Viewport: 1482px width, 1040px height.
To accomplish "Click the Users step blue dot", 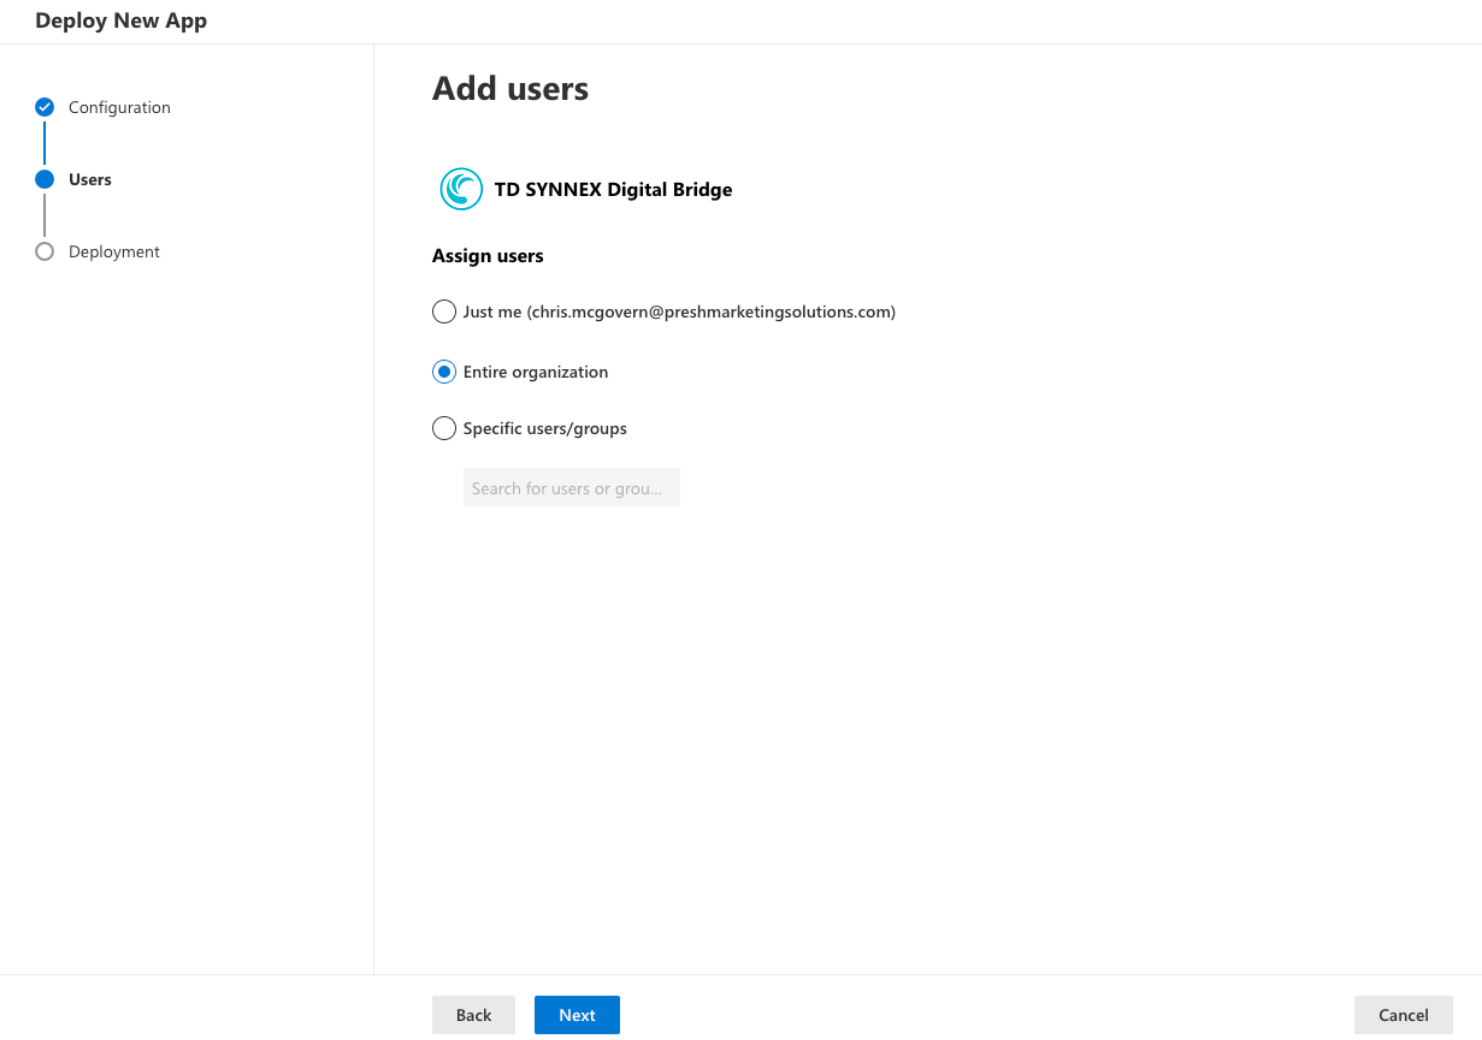I will 44,179.
